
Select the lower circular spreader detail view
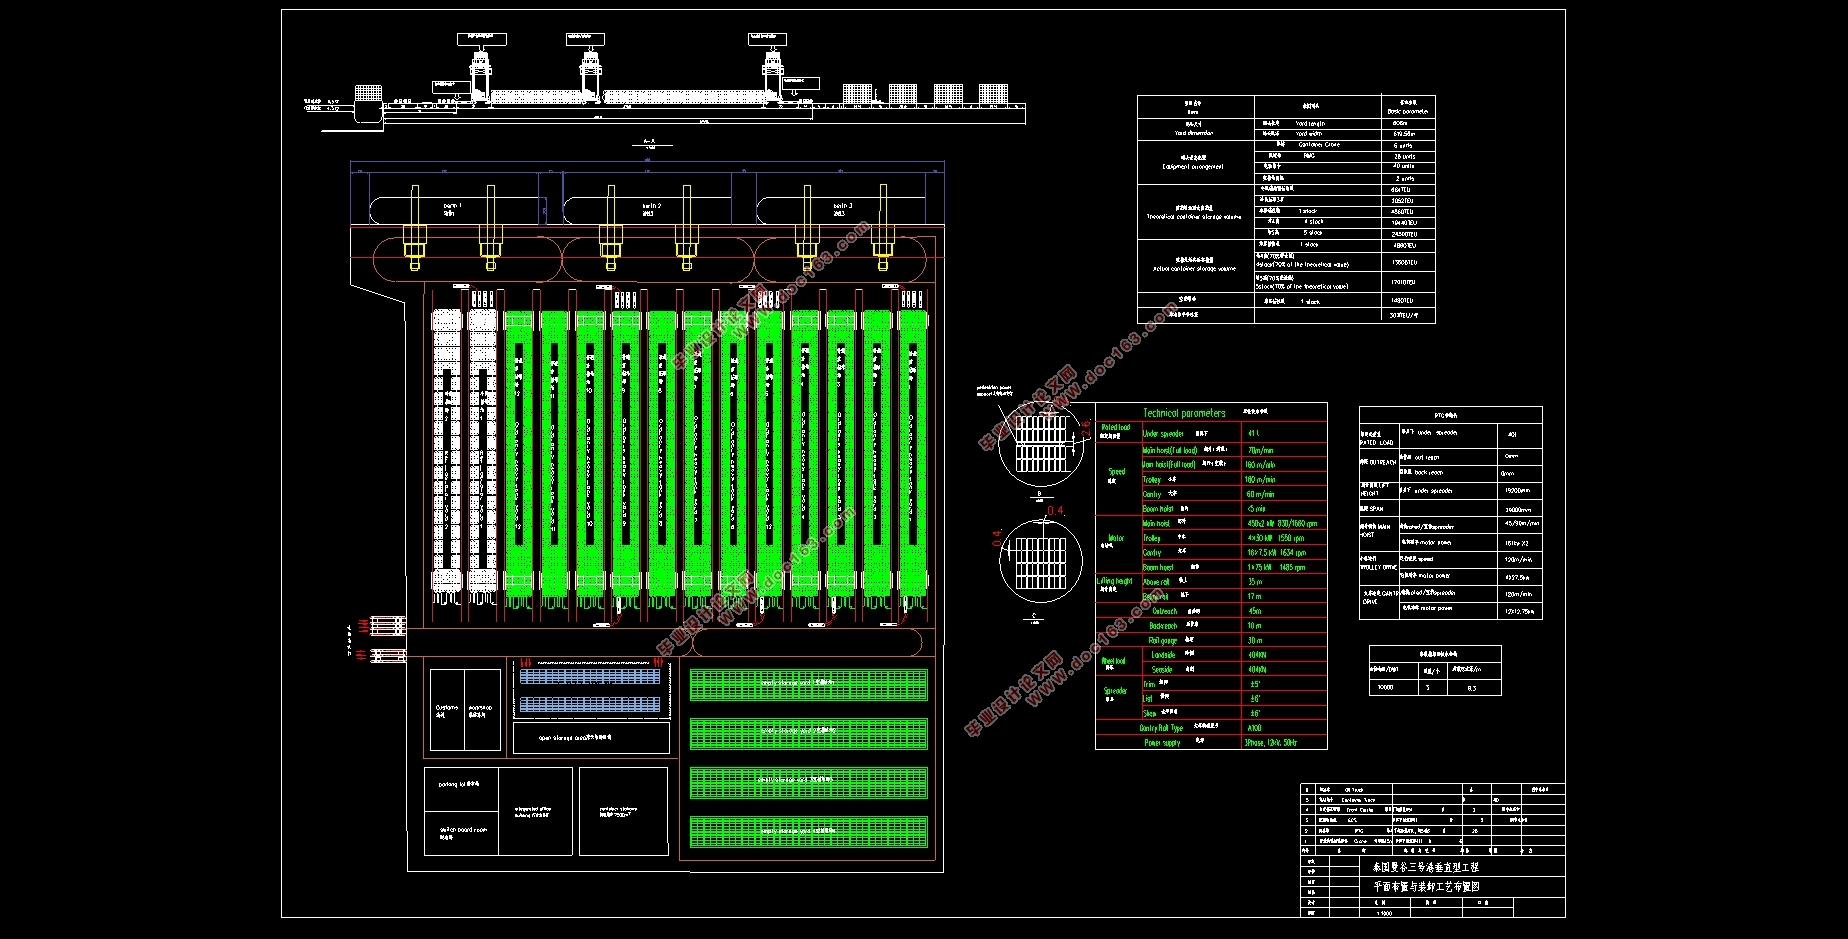pyautogui.click(x=1041, y=562)
